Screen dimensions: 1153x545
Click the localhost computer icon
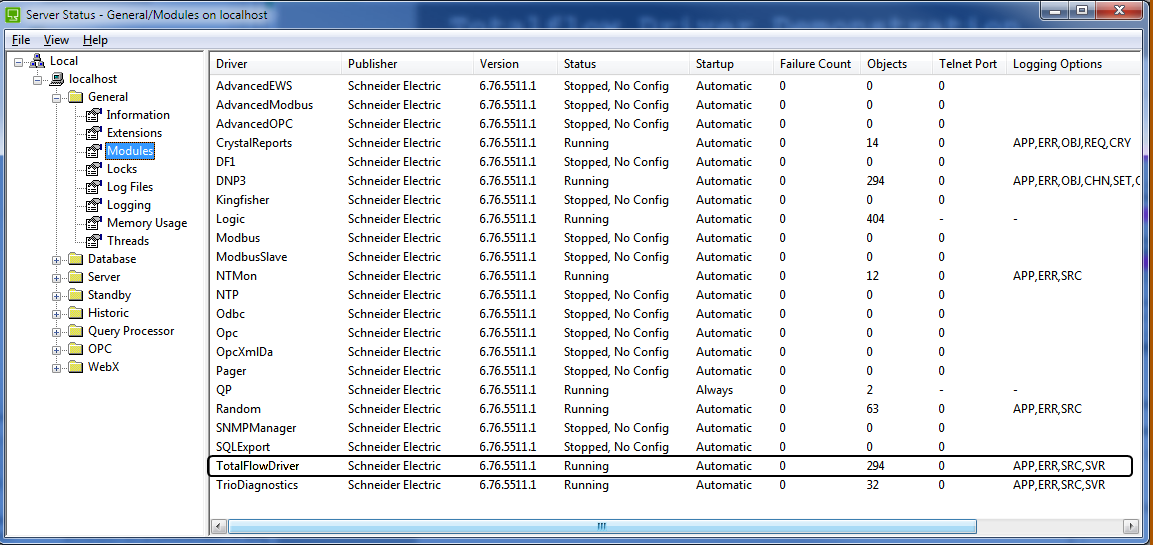(x=57, y=79)
